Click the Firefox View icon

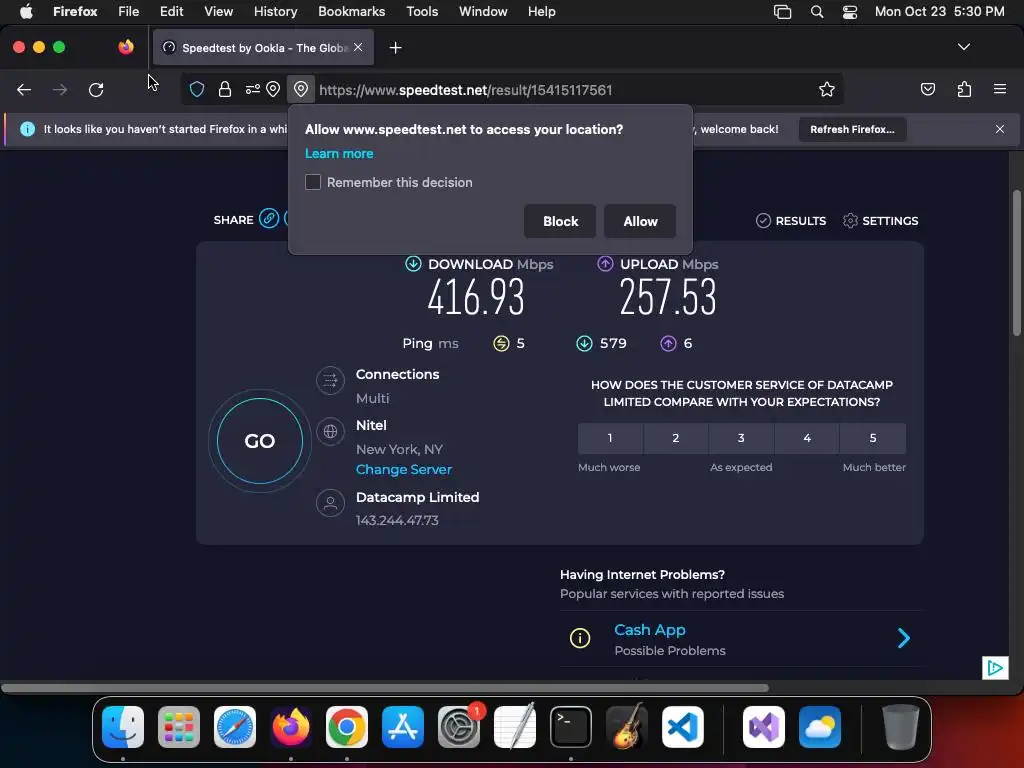tap(126, 47)
